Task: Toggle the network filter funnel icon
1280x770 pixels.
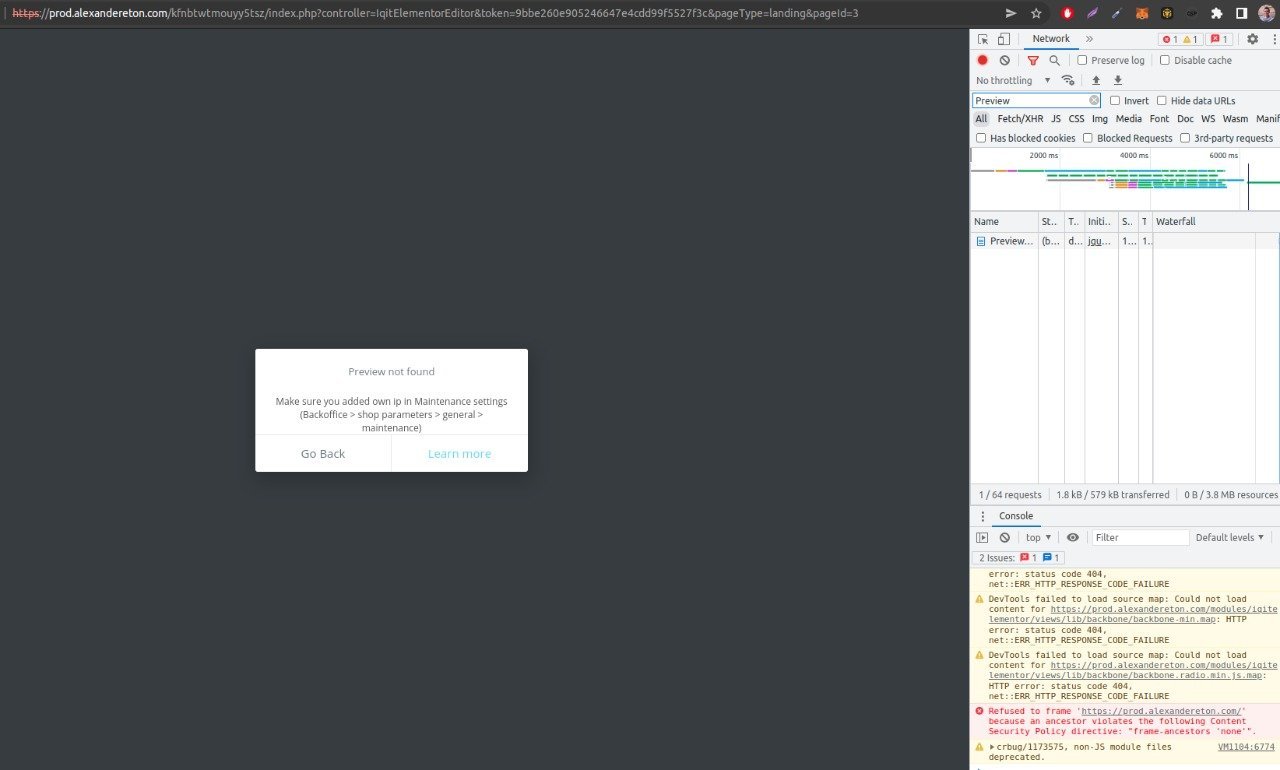Action: (1033, 60)
